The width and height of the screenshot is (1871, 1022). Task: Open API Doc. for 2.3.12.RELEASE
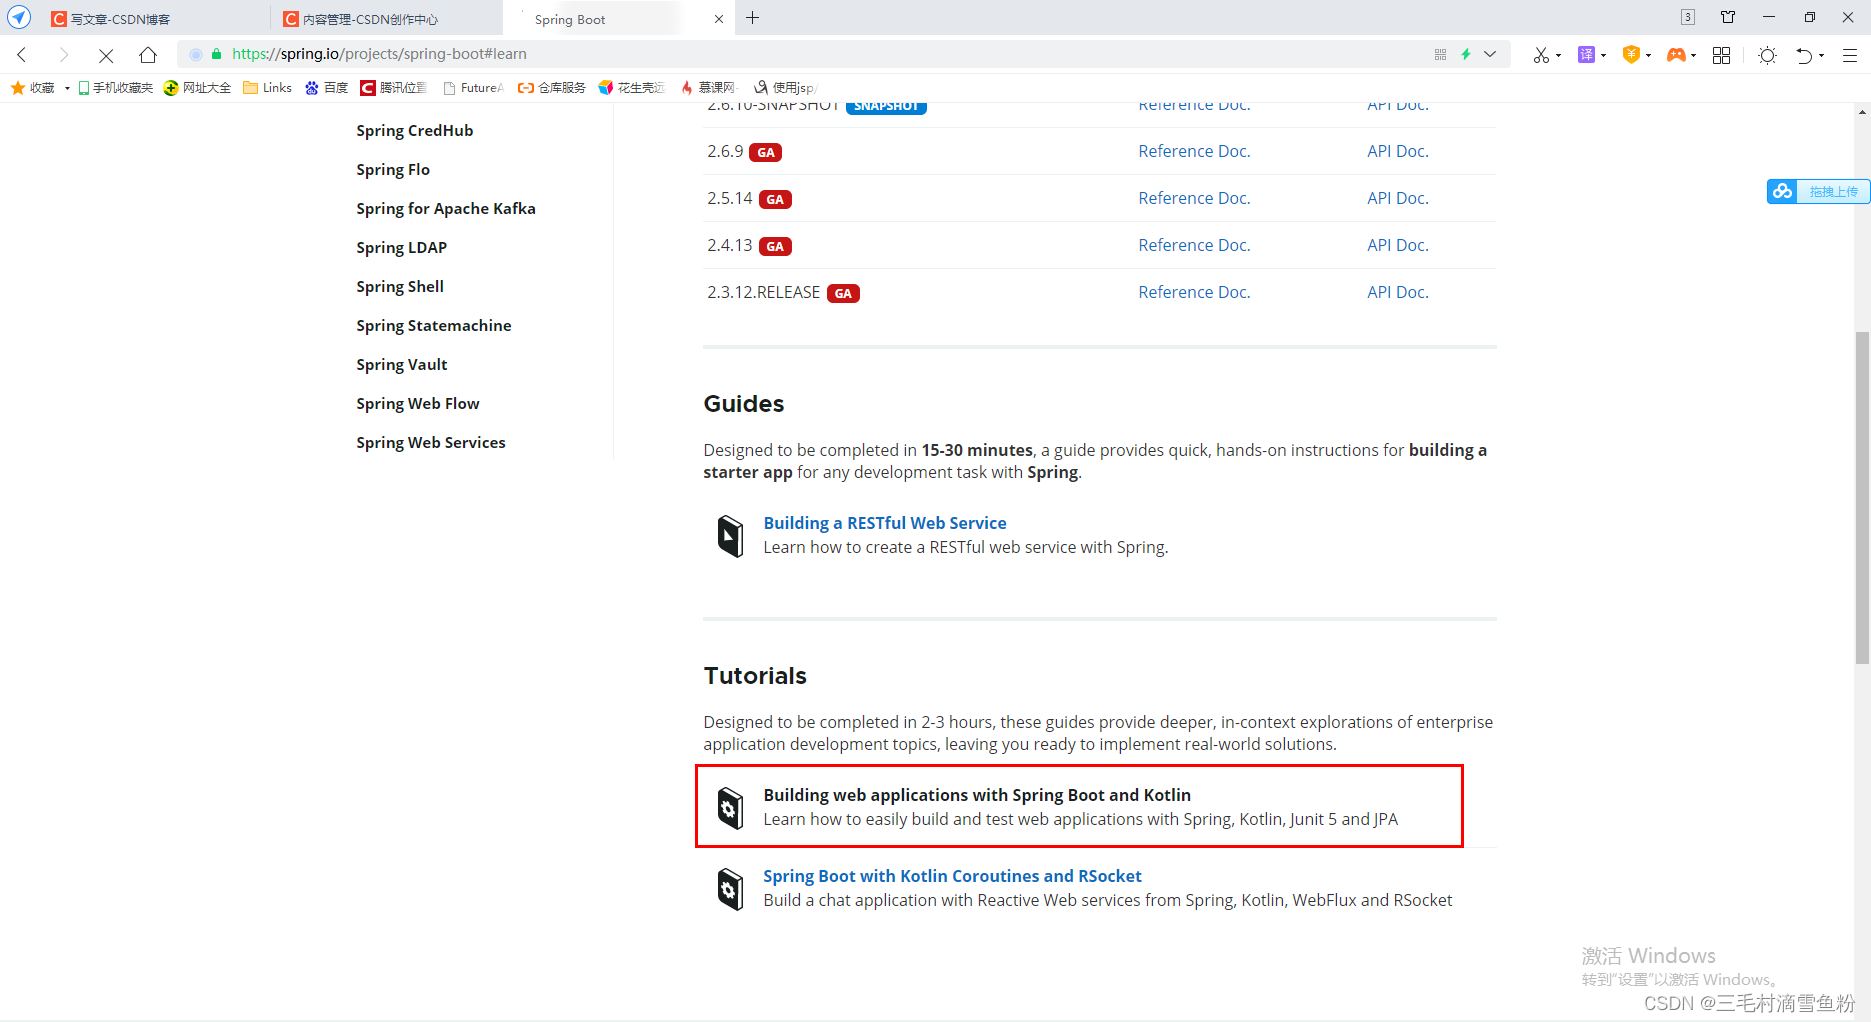point(1398,292)
